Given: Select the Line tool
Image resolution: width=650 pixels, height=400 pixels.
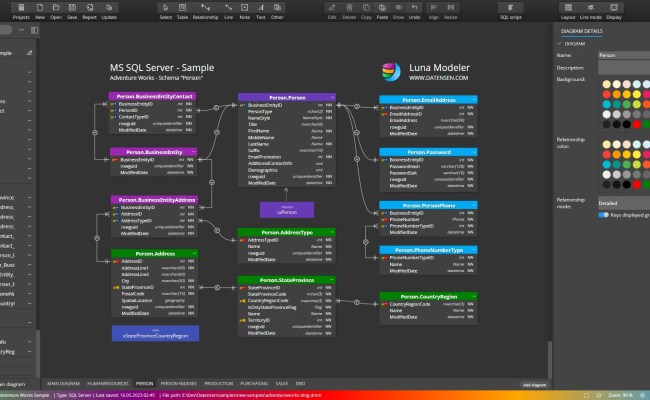Looking at the screenshot, I should (x=228, y=11).
